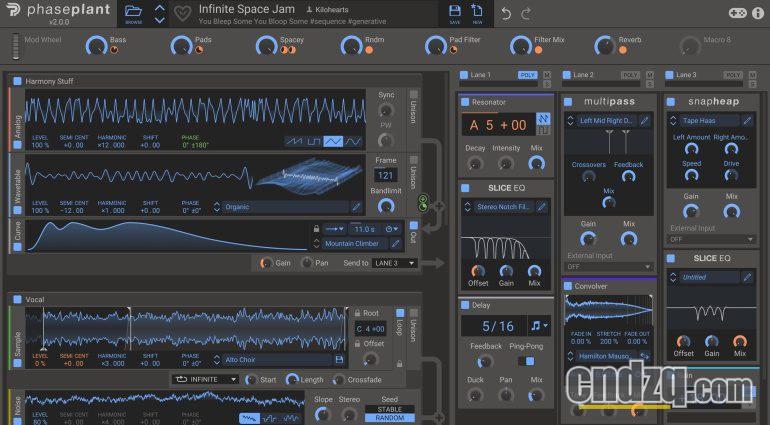The height and width of the screenshot is (425, 770).
Task: Undo the last action
Action: click(505, 13)
